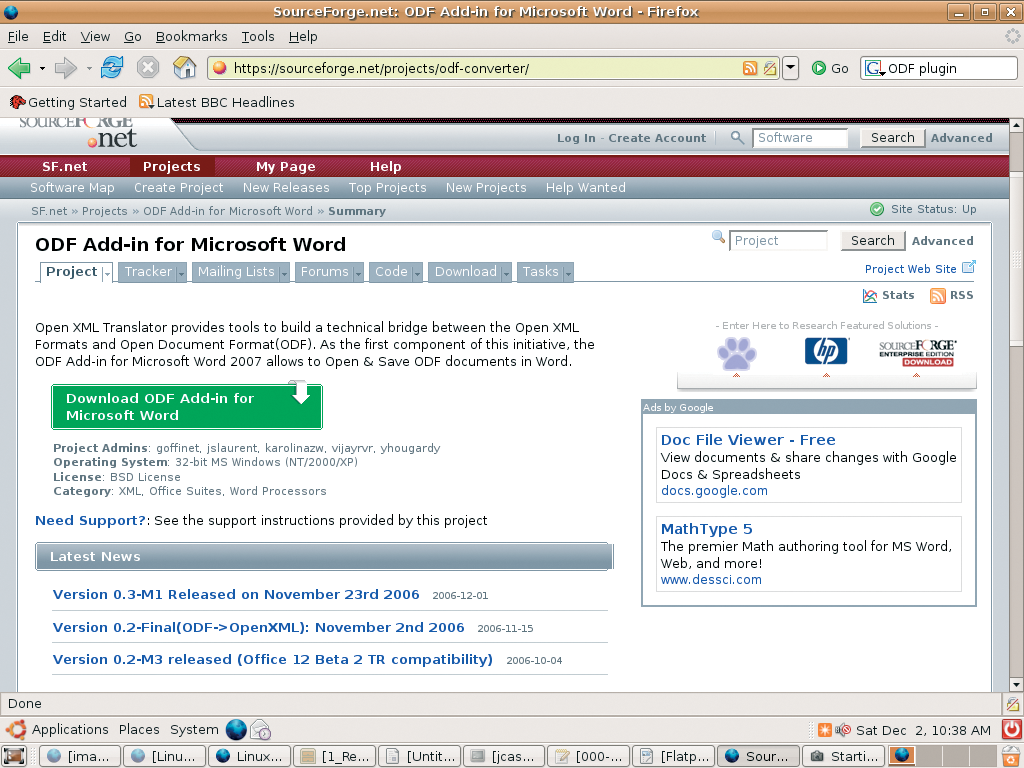The height and width of the screenshot is (768, 1024).
Task: Launch the mail client envelope panel icon
Action: (x=261, y=729)
